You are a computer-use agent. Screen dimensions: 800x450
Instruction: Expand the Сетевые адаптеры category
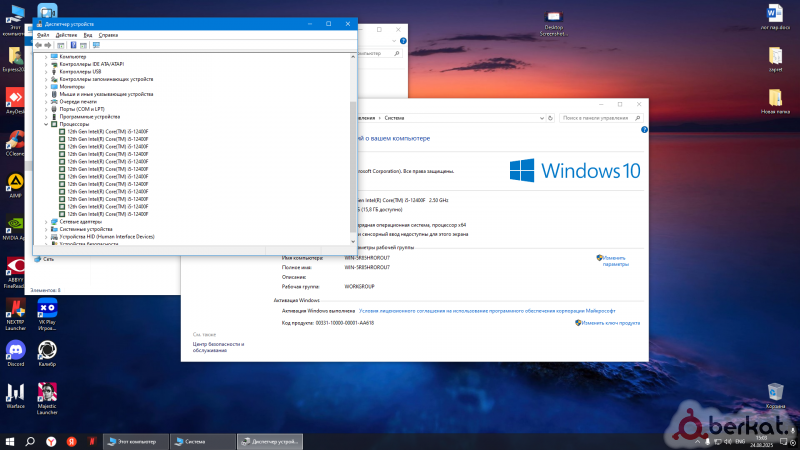pos(46,221)
